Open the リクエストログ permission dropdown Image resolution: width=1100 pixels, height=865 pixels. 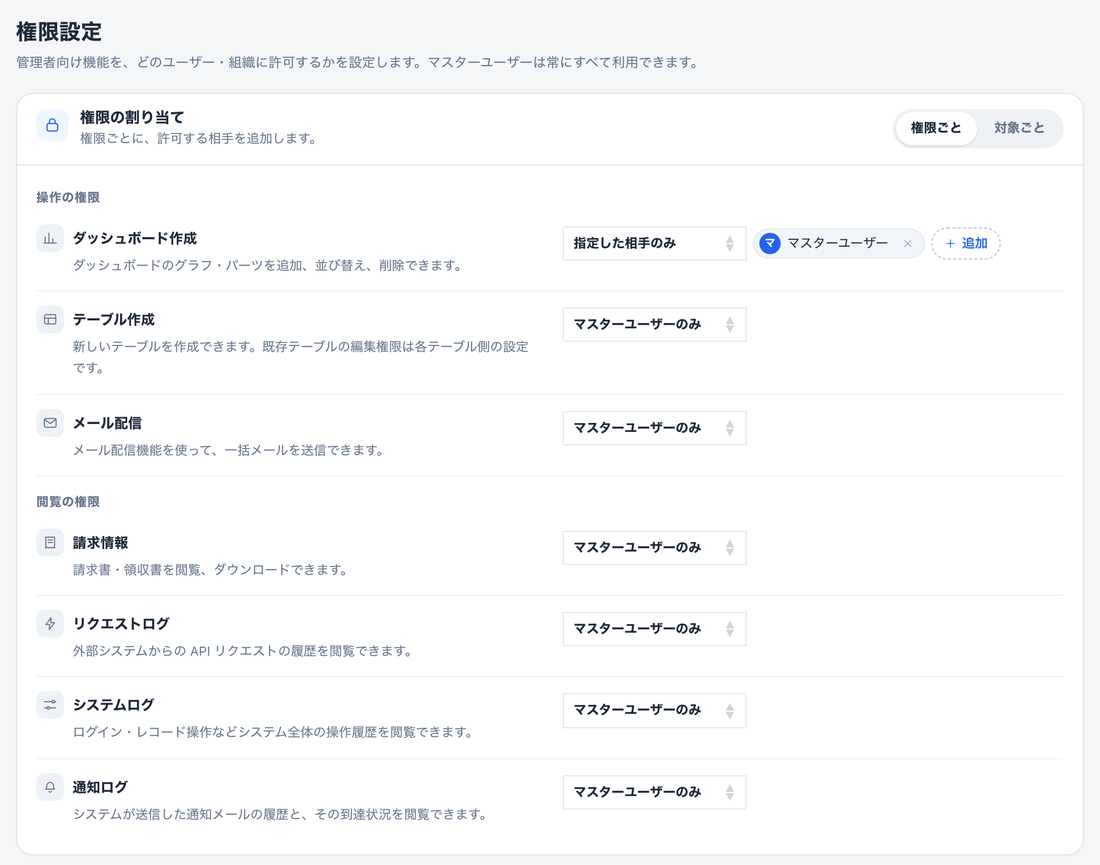654,629
